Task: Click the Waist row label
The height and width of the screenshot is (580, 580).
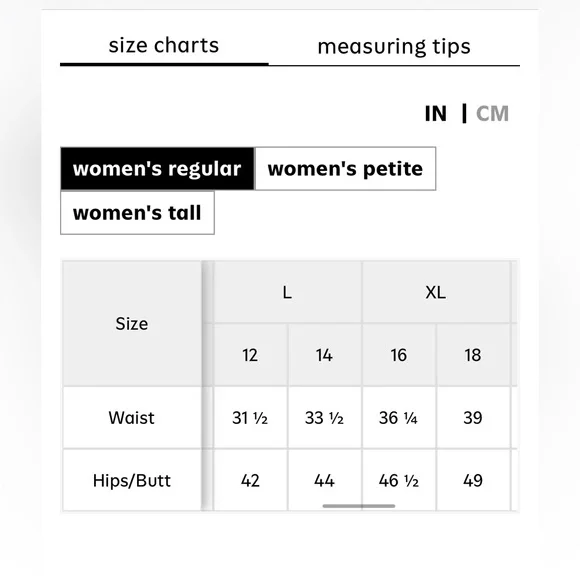Action: (x=132, y=418)
